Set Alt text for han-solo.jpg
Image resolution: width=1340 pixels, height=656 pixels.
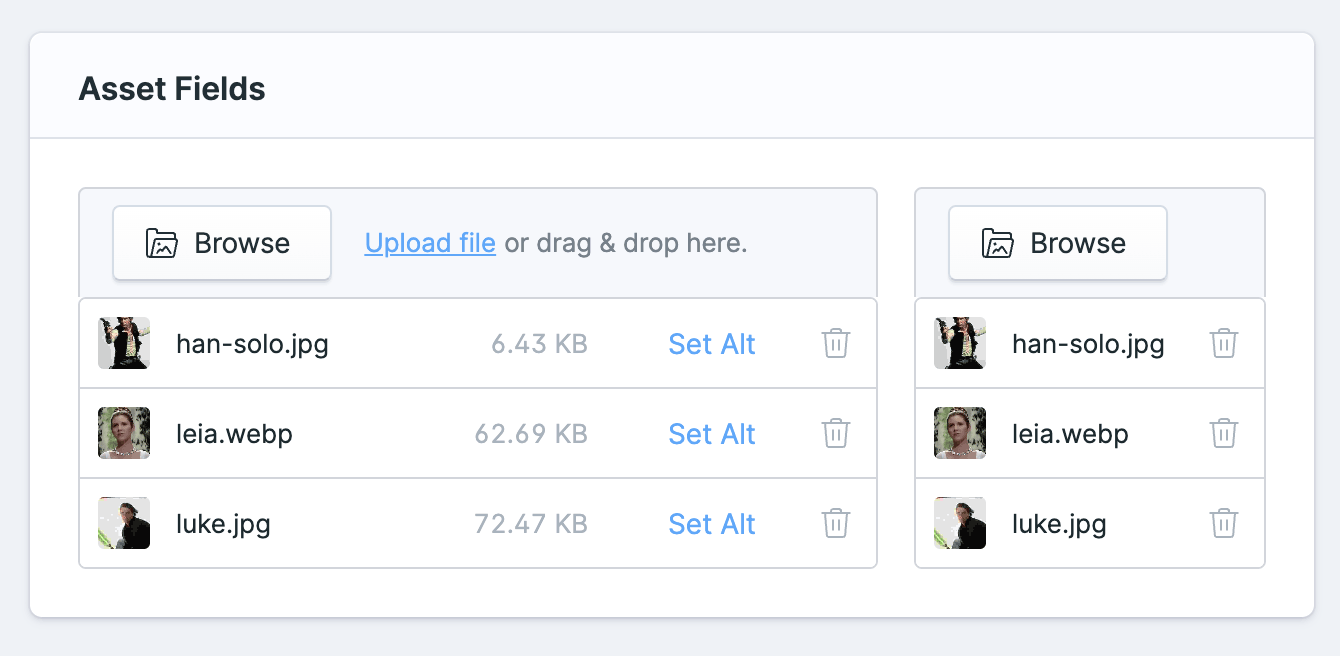click(712, 344)
